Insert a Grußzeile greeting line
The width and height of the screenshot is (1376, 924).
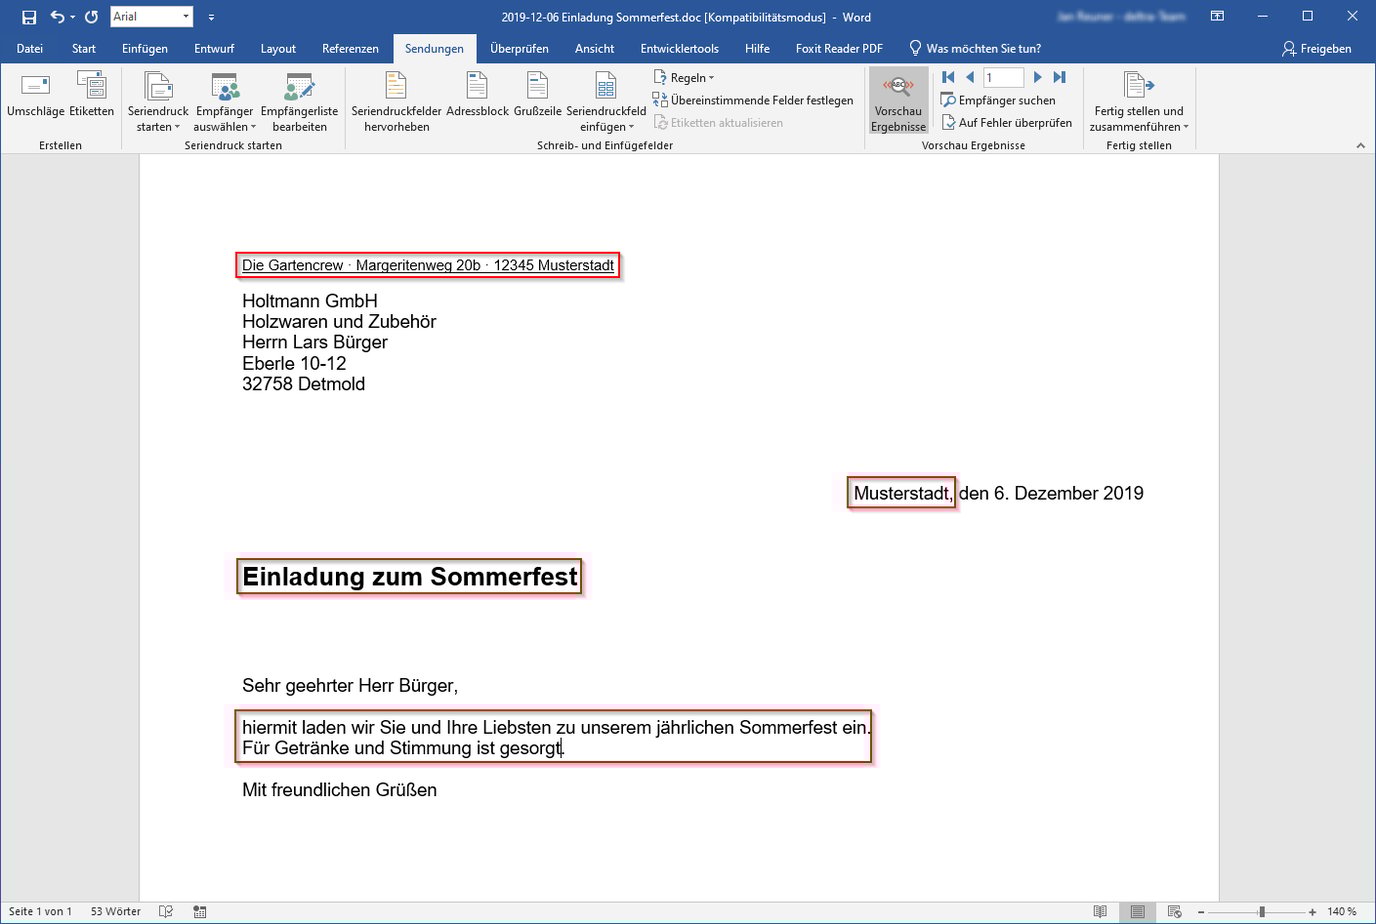coord(537,87)
